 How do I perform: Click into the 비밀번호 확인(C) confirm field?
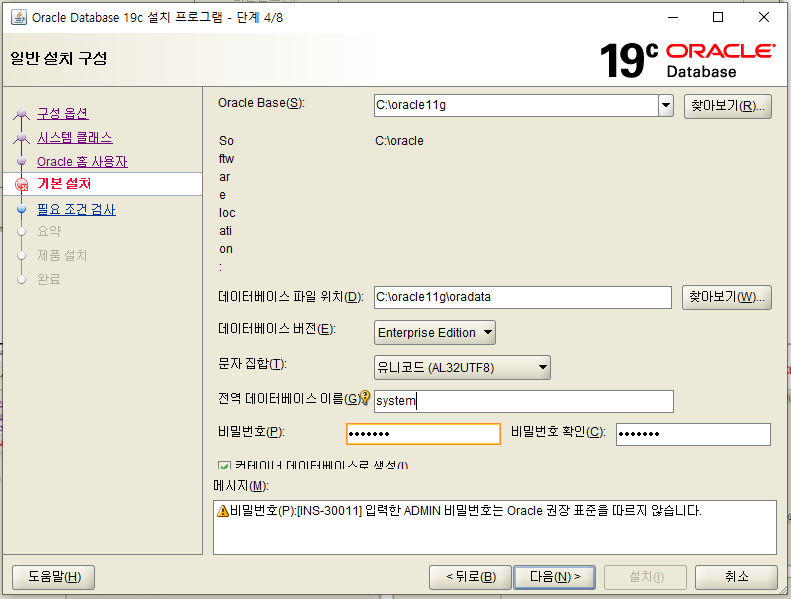(693, 434)
